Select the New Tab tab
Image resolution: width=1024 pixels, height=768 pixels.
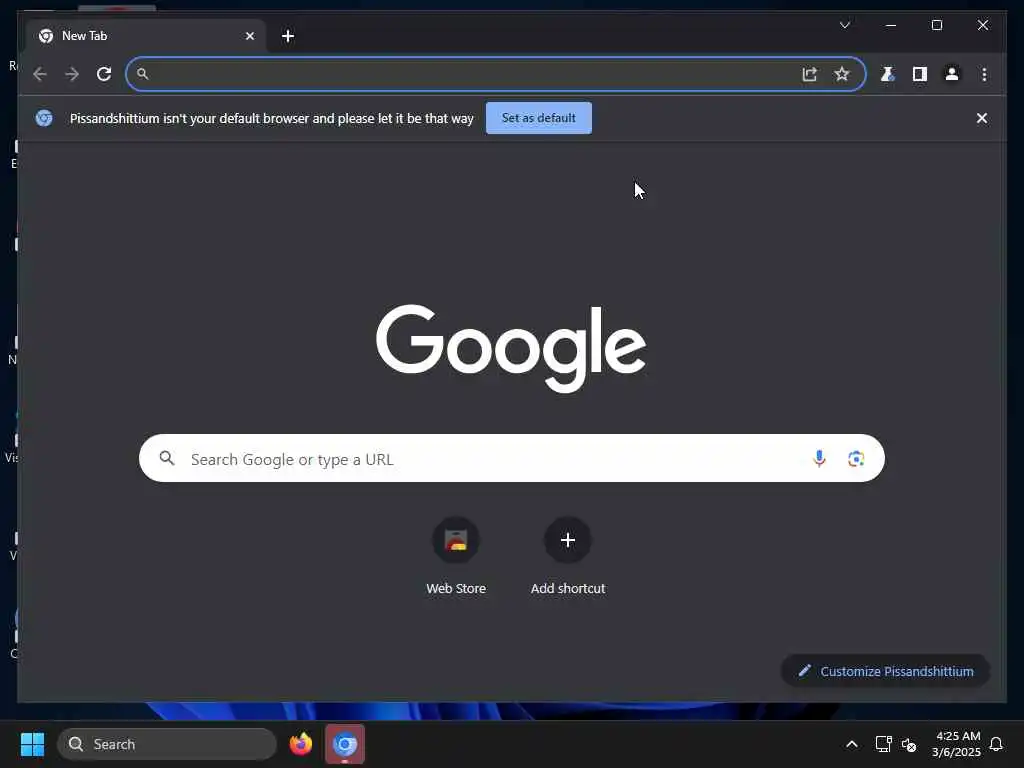(145, 36)
